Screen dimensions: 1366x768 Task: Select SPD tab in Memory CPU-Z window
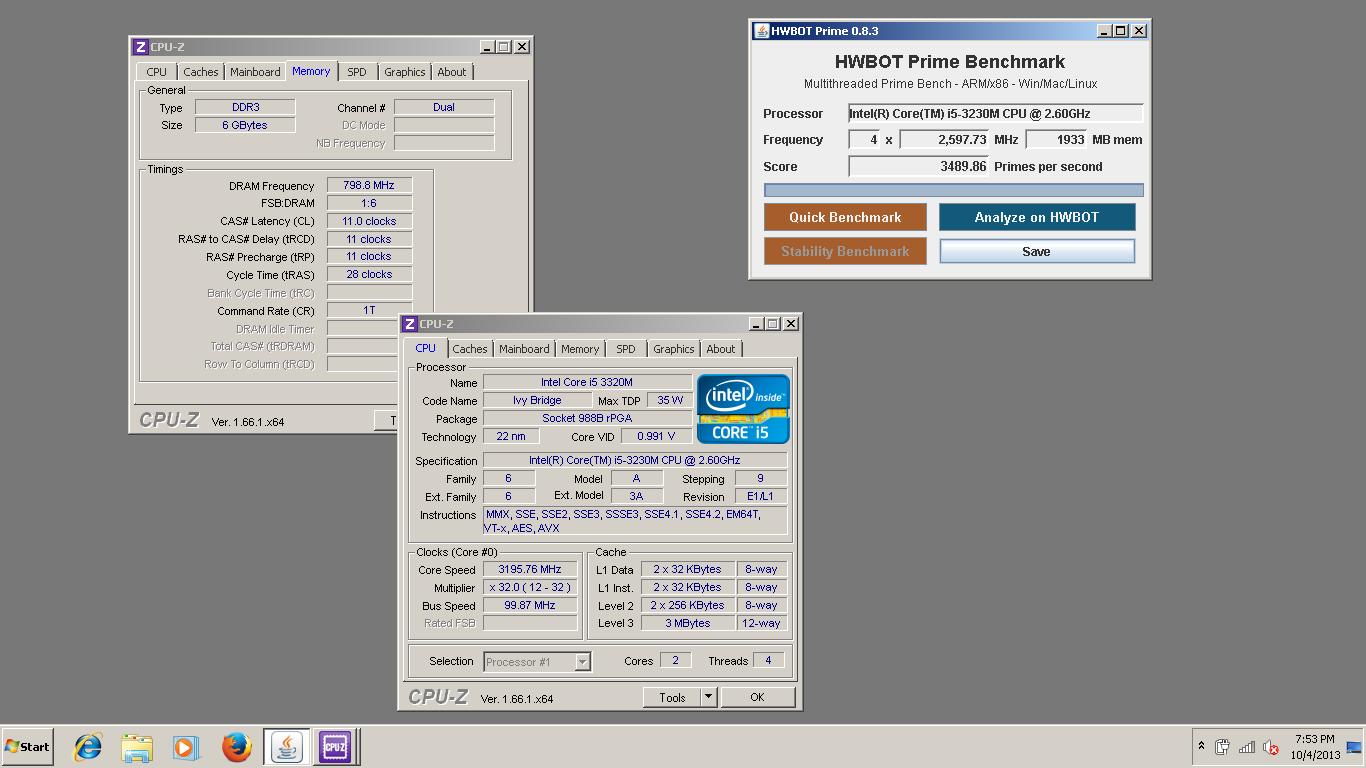357,72
